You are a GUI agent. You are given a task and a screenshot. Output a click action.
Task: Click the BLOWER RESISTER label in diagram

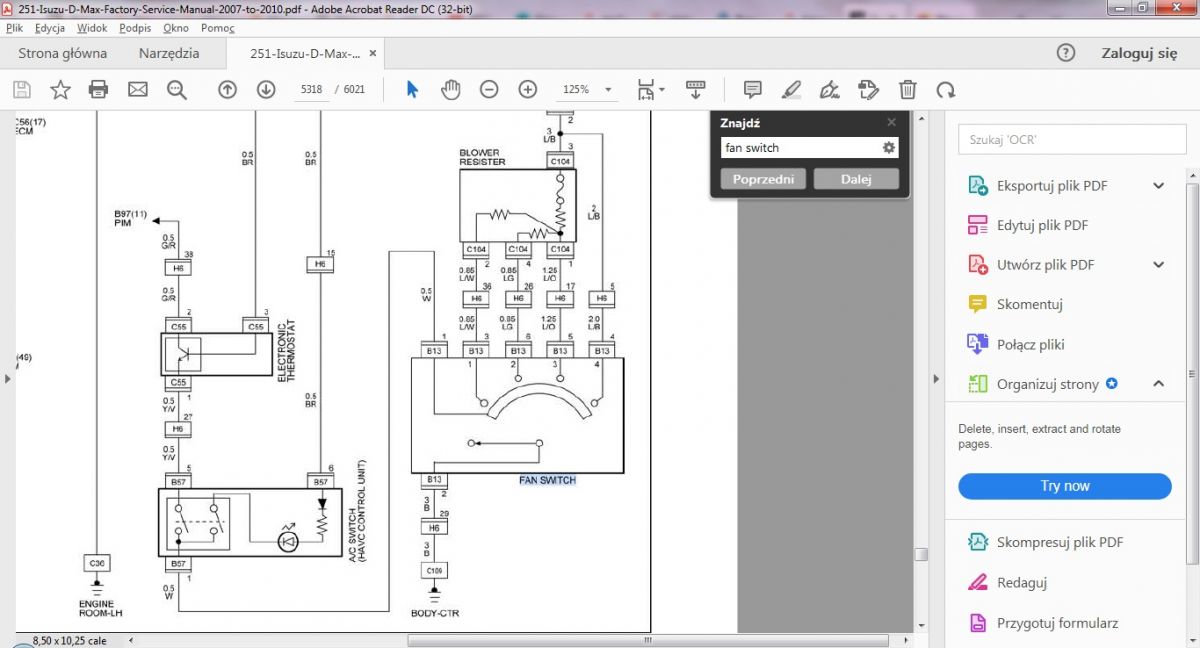(x=482, y=157)
